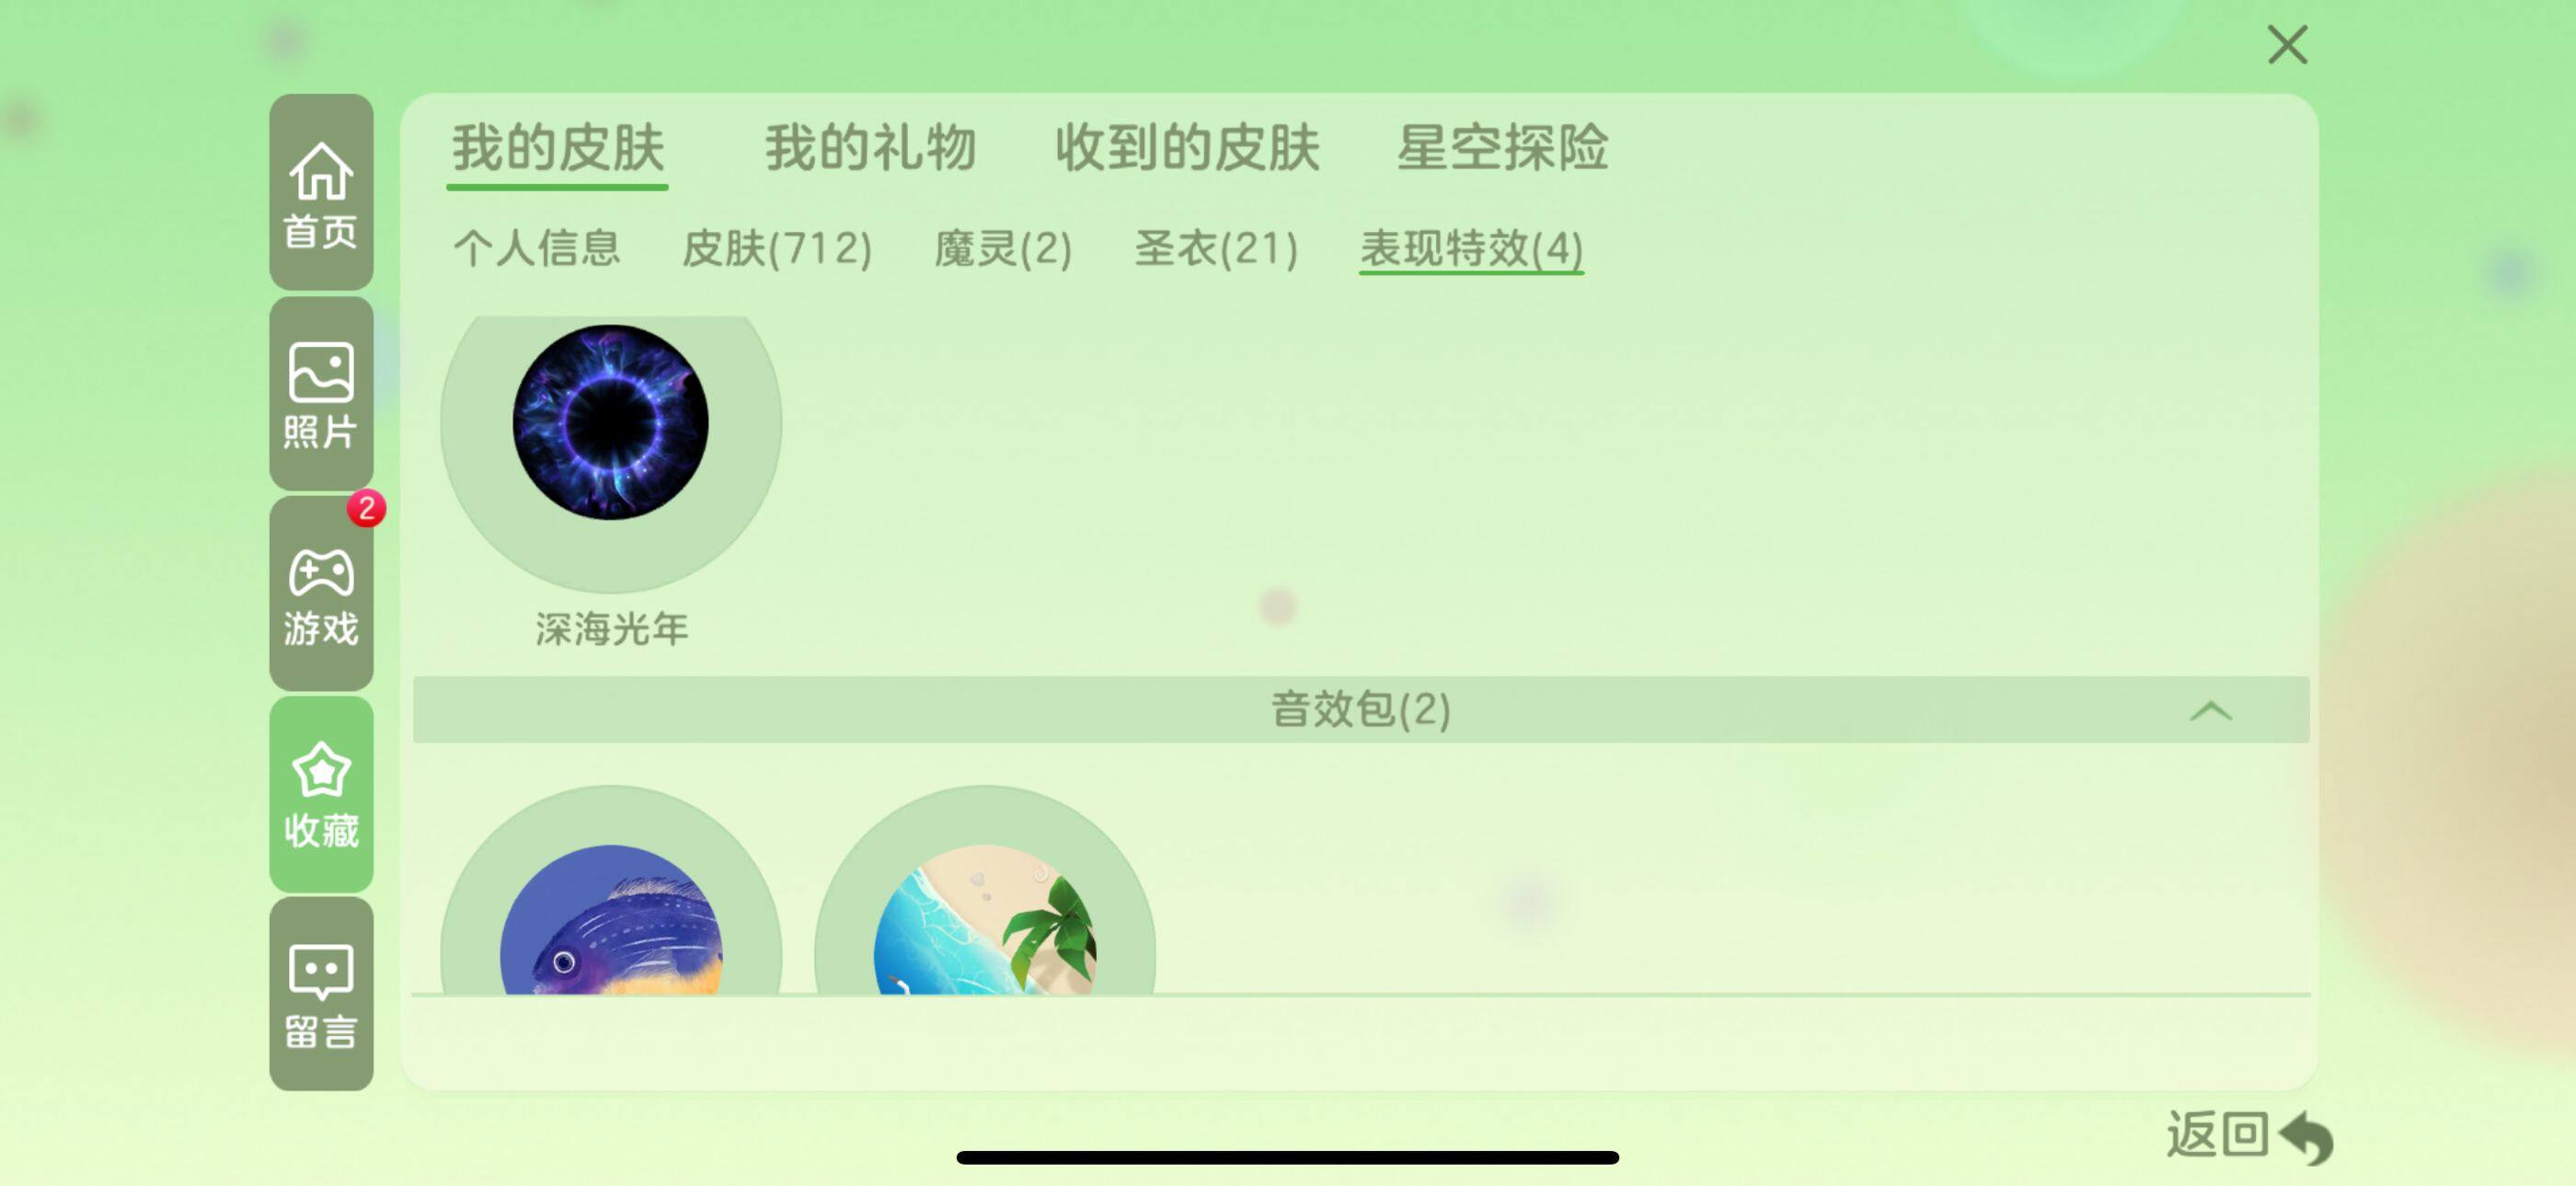Open the 首页 home sidebar icon

point(321,192)
